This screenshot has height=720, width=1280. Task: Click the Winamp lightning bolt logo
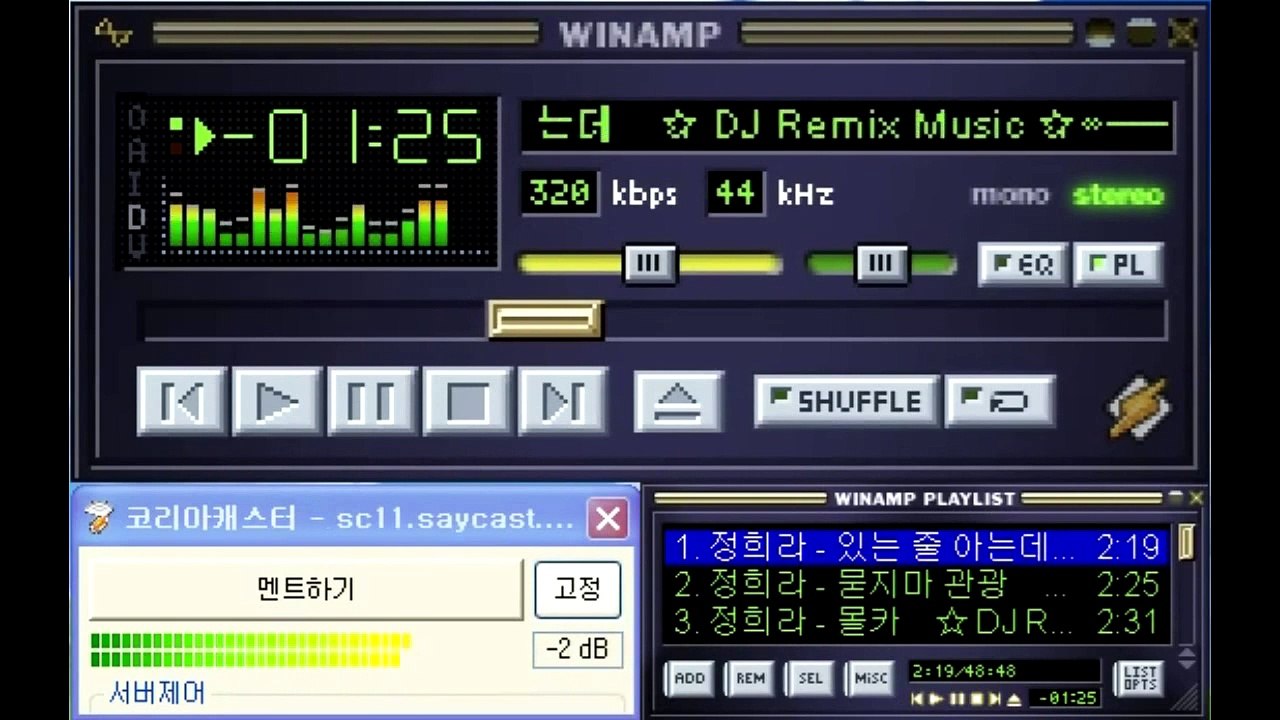tap(1138, 406)
